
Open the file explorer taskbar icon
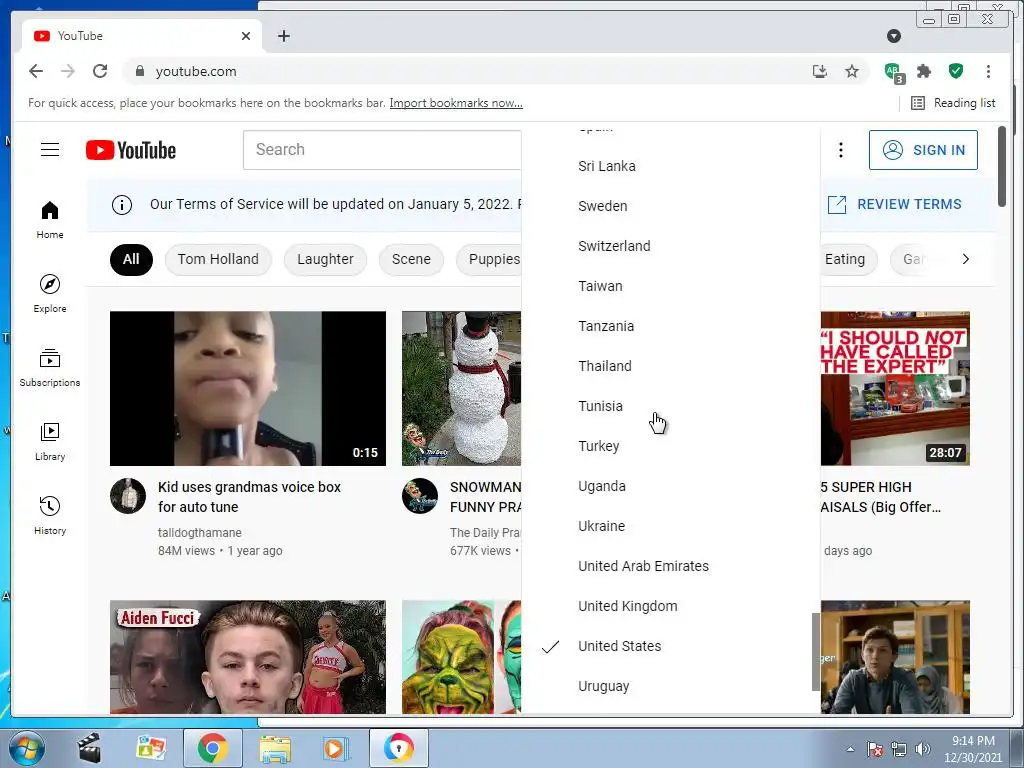click(275, 748)
